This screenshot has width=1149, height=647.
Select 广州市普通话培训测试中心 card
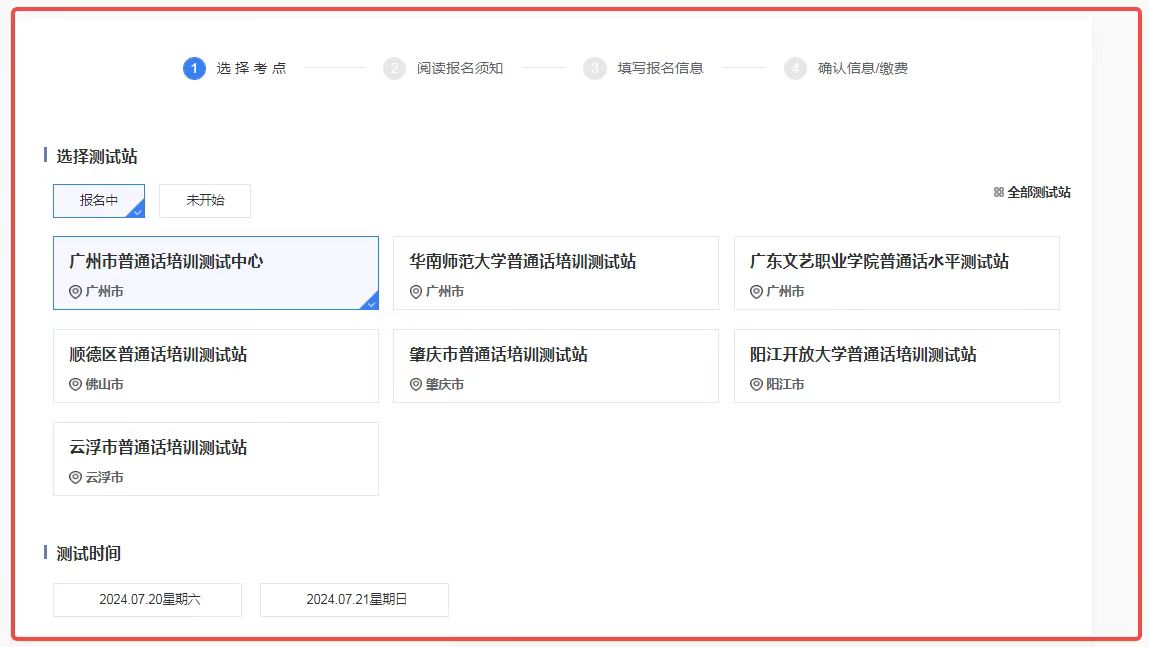tap(215, 273)
